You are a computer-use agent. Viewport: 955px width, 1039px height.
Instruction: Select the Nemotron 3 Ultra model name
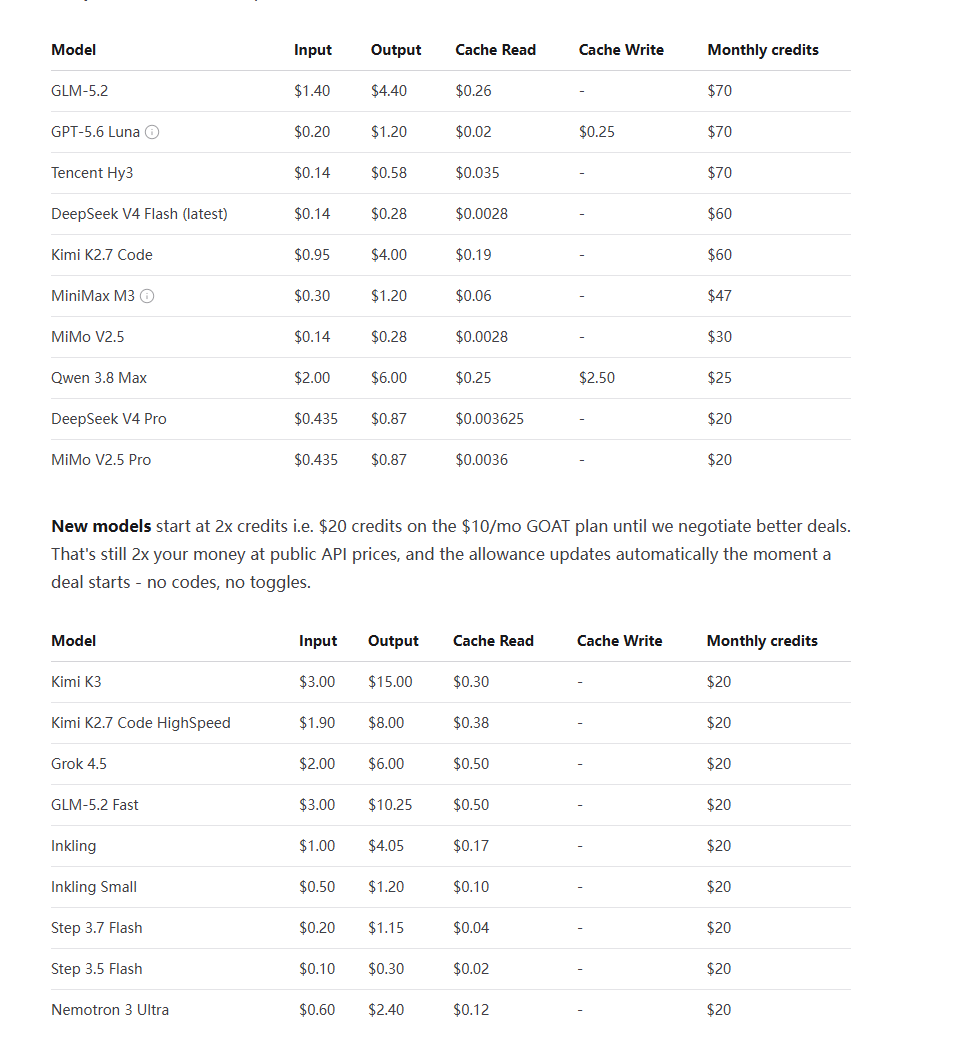click(110, 1010)
